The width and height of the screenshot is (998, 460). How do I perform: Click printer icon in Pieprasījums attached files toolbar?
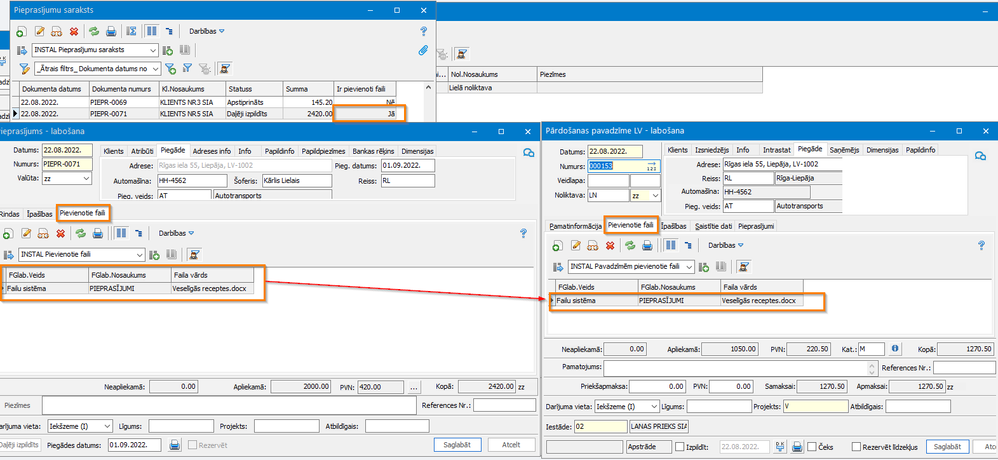97,233
